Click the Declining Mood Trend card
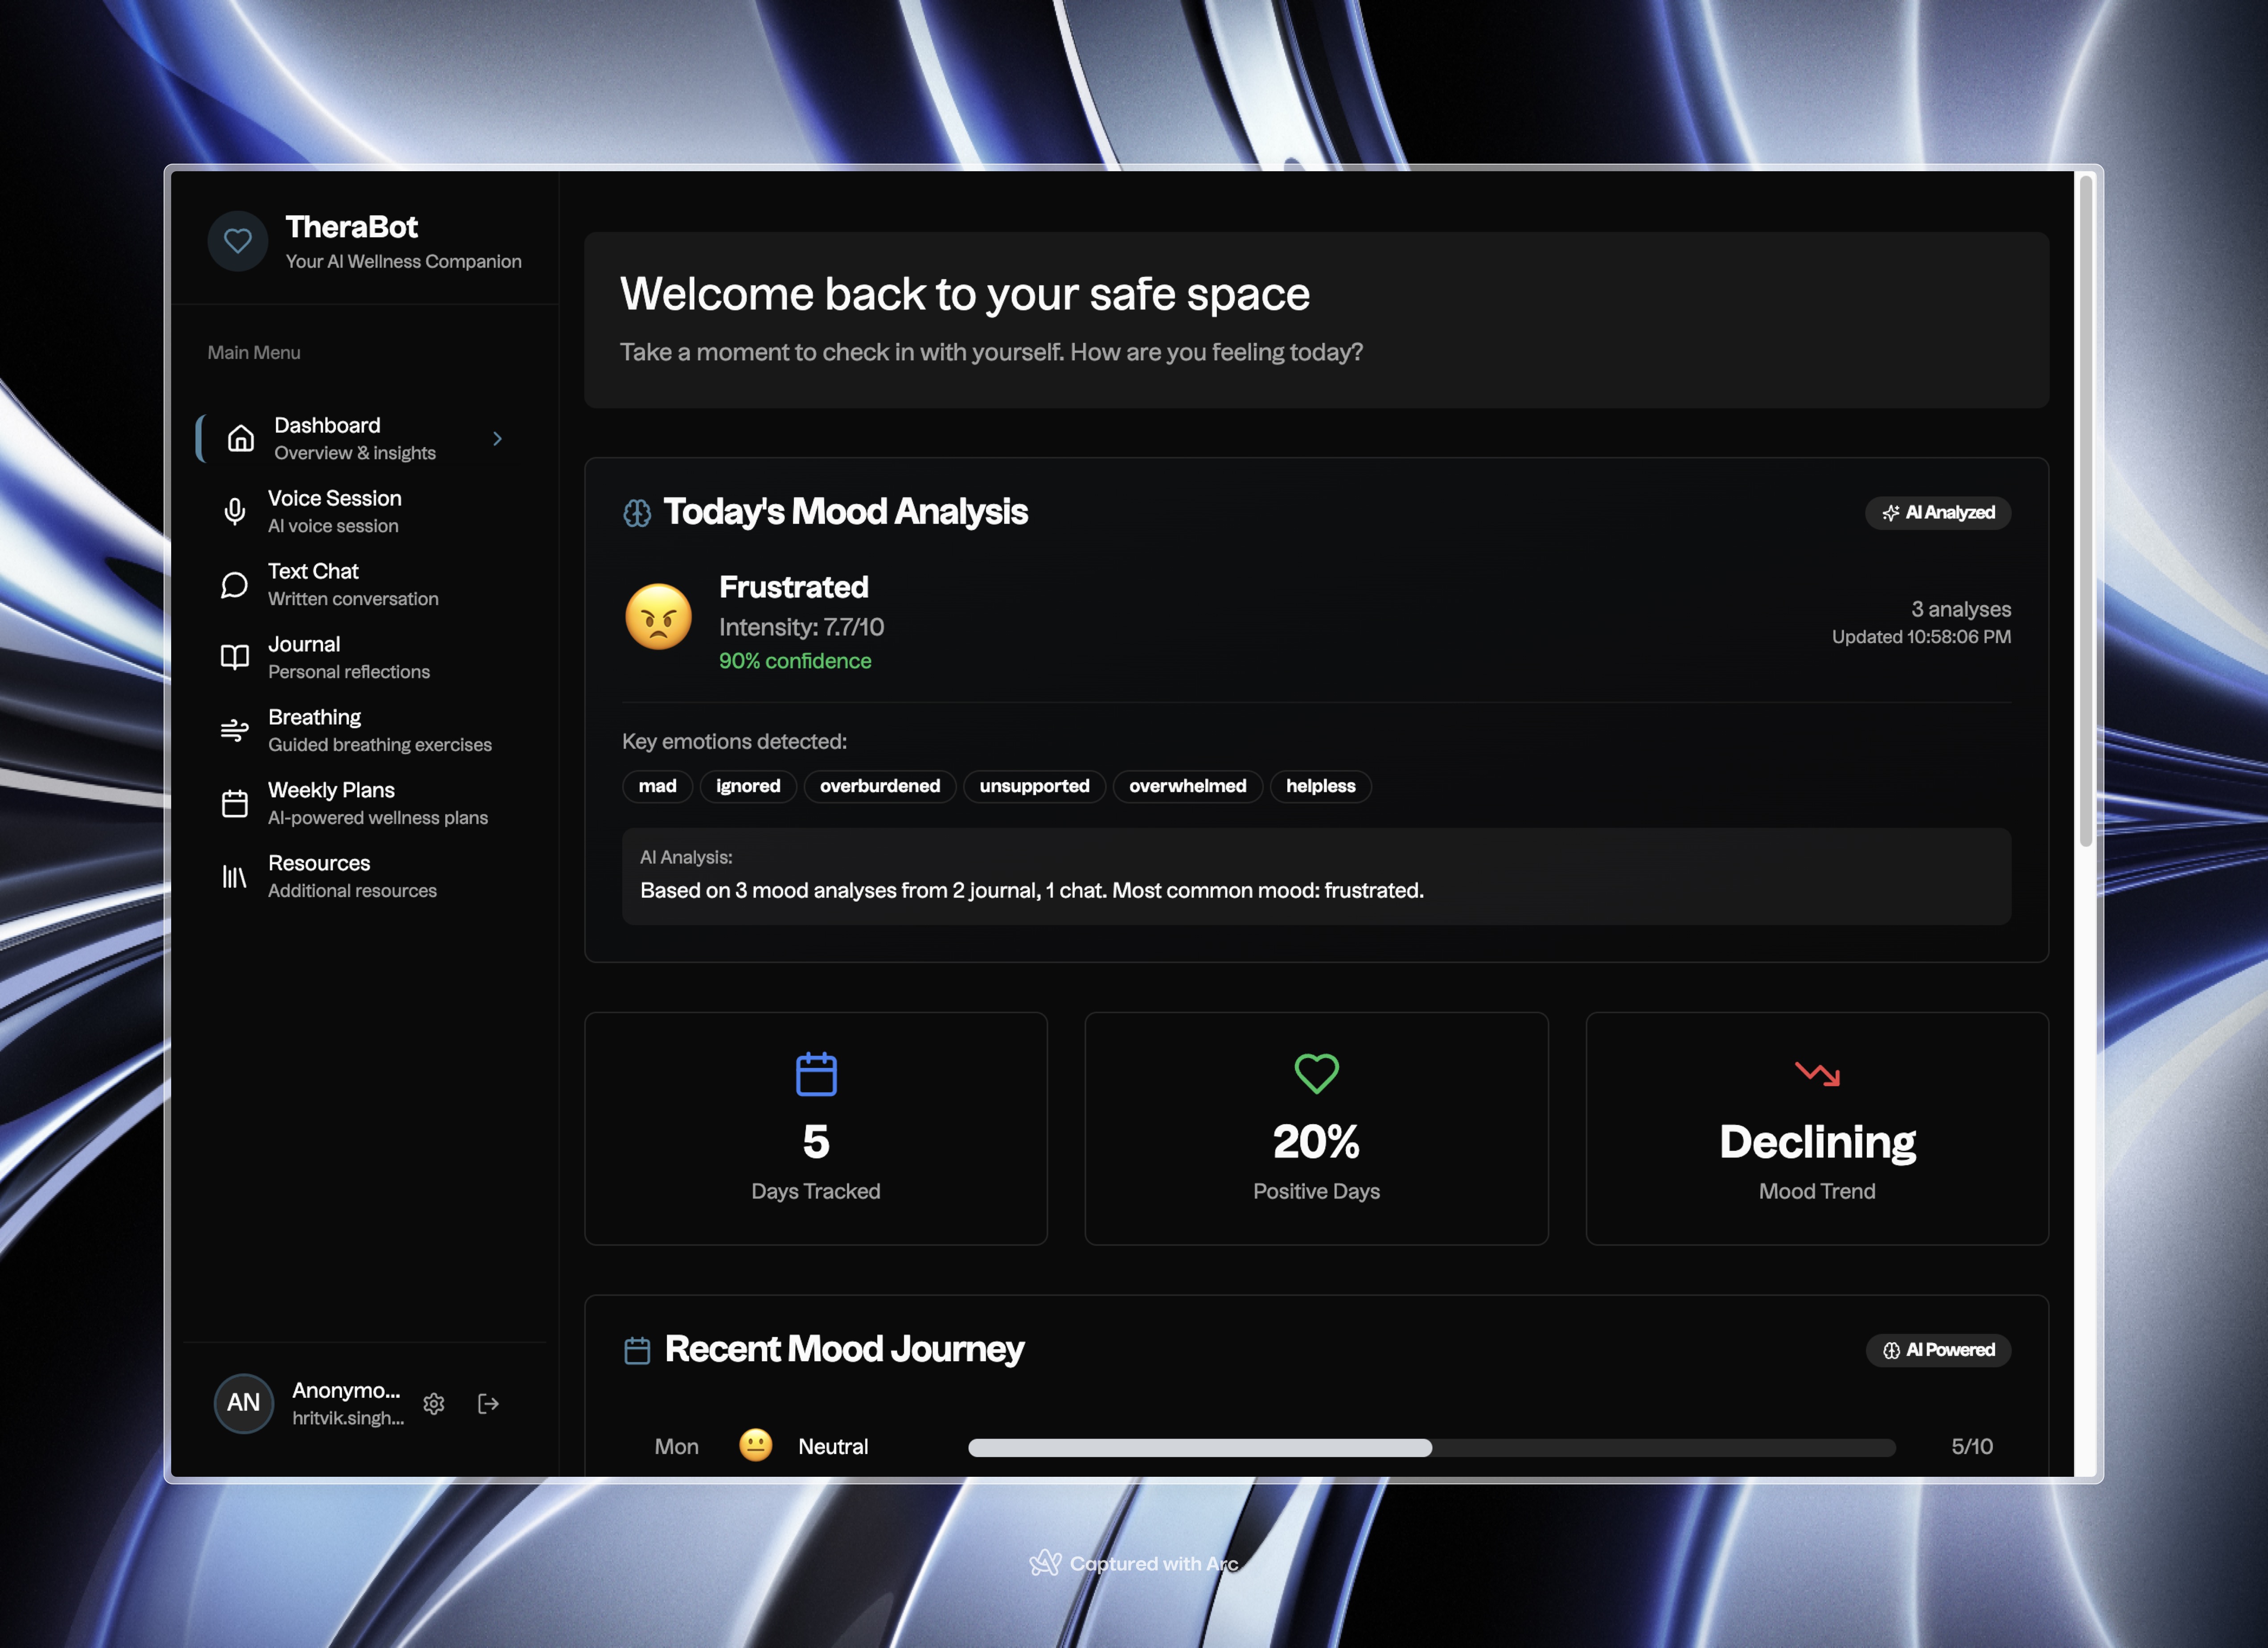This screenshot has height=1648, width=2268. 1817,1128
